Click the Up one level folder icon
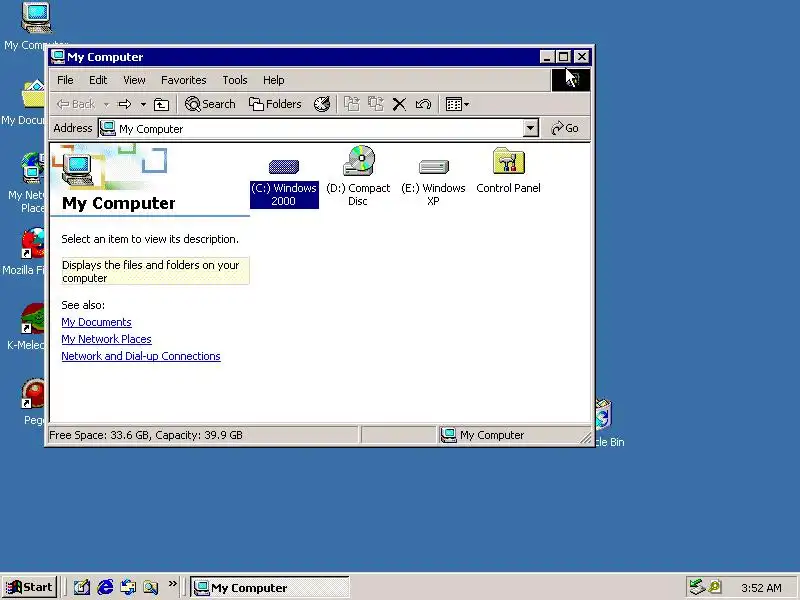This screenshot has height=600, width=800. tap(161, 105)
